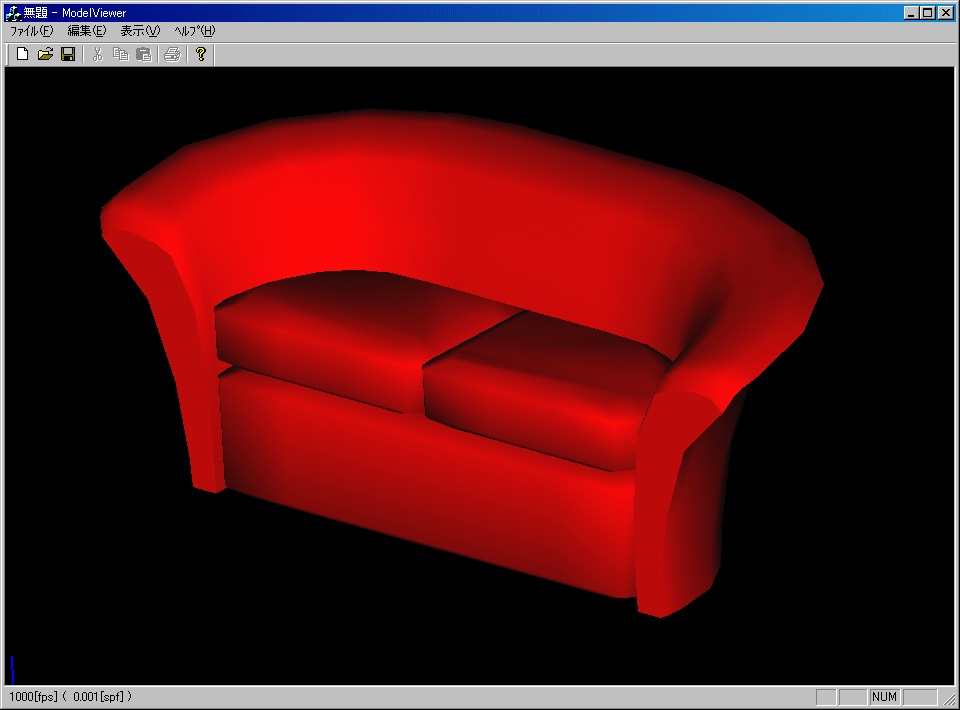The height and width of the screenshot is (710, 960).
Task: Click the ModelViewer application icon in title bar
Action: 13,12
